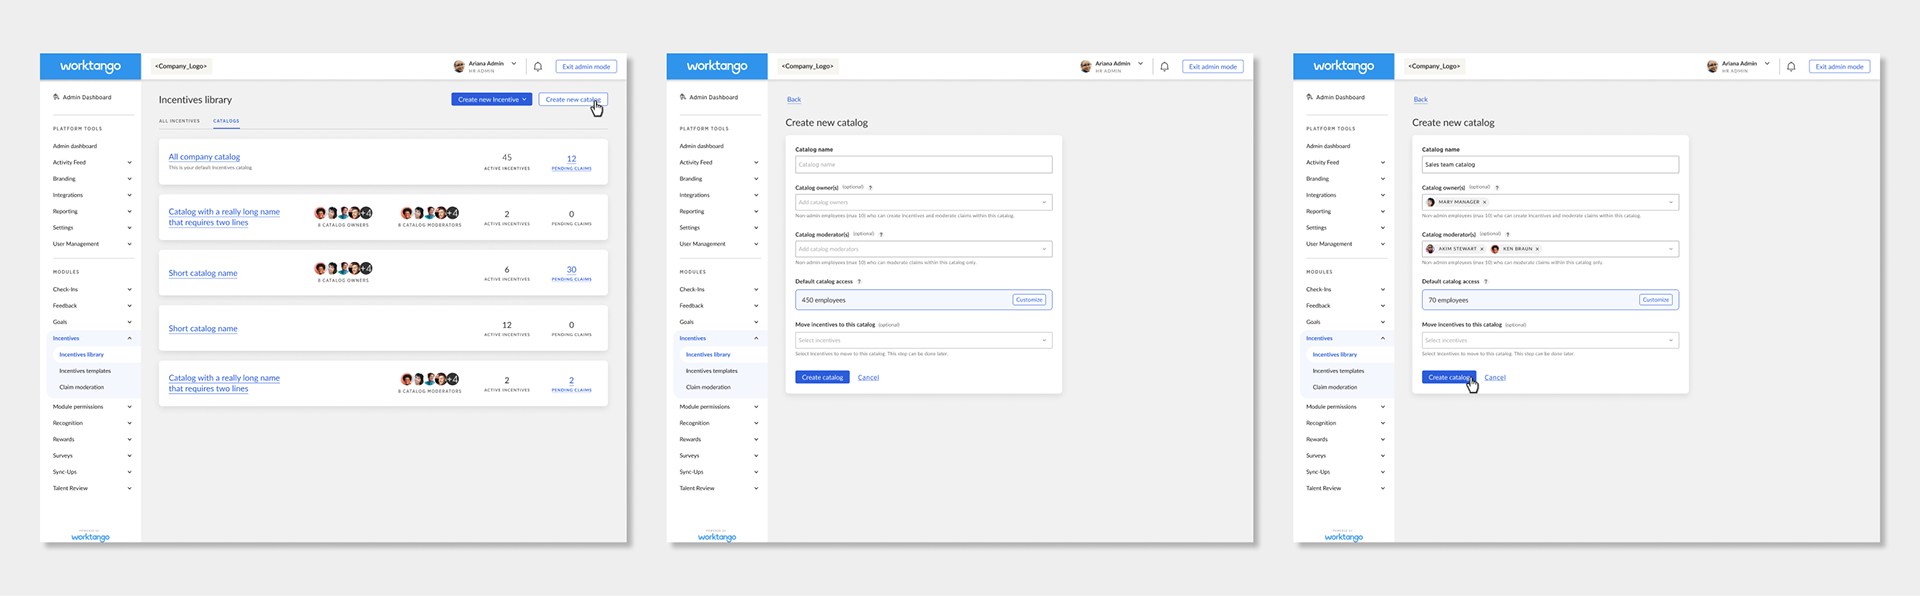Click the catalog owners avatar group in the first Short catalog name row
Viewport: 1920px width, 596px height.
tap(343, 268)
